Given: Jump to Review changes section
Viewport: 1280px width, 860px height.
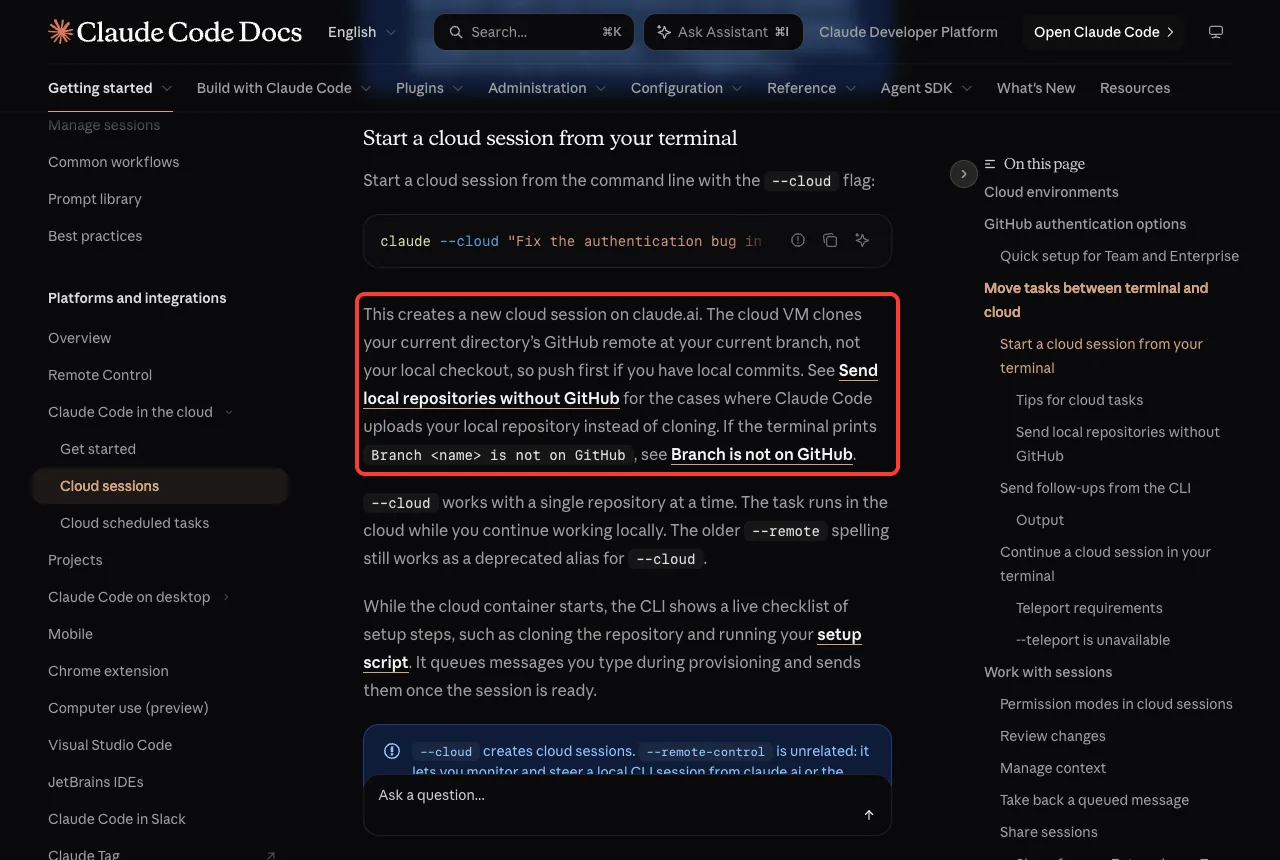Looking at the screenshot, I should coord(1053,736).
